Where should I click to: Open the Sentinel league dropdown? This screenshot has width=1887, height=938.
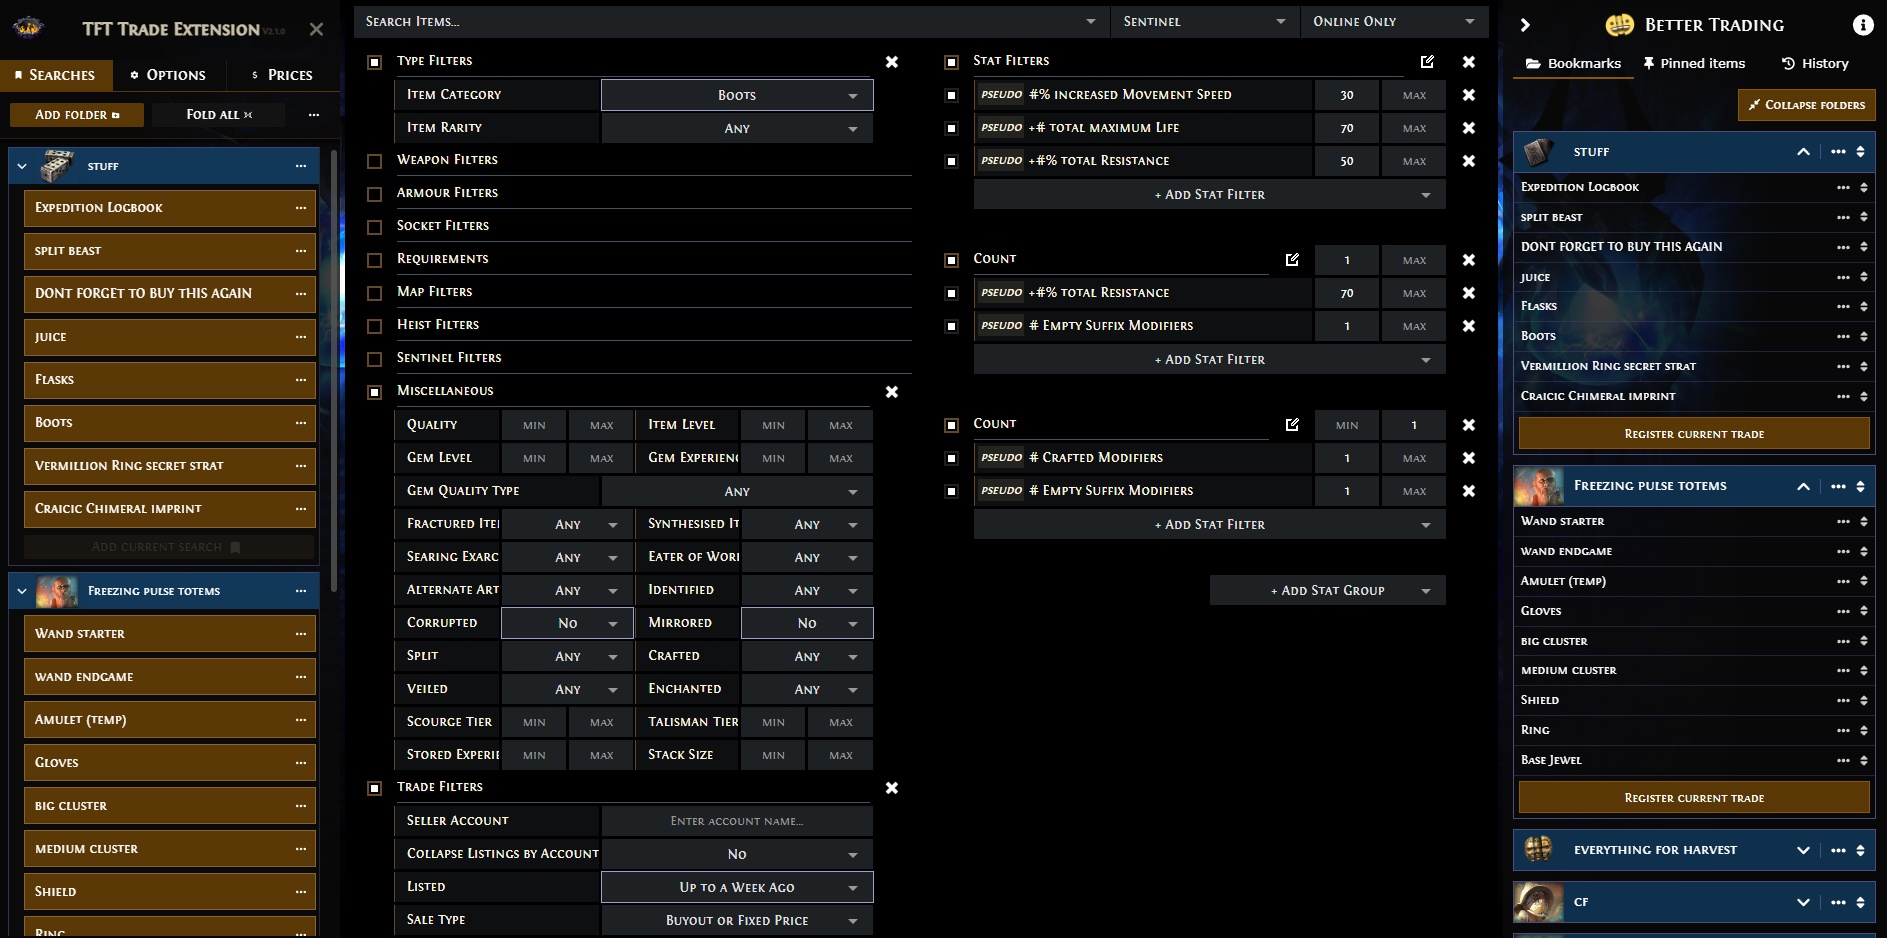coord(1205,21)
